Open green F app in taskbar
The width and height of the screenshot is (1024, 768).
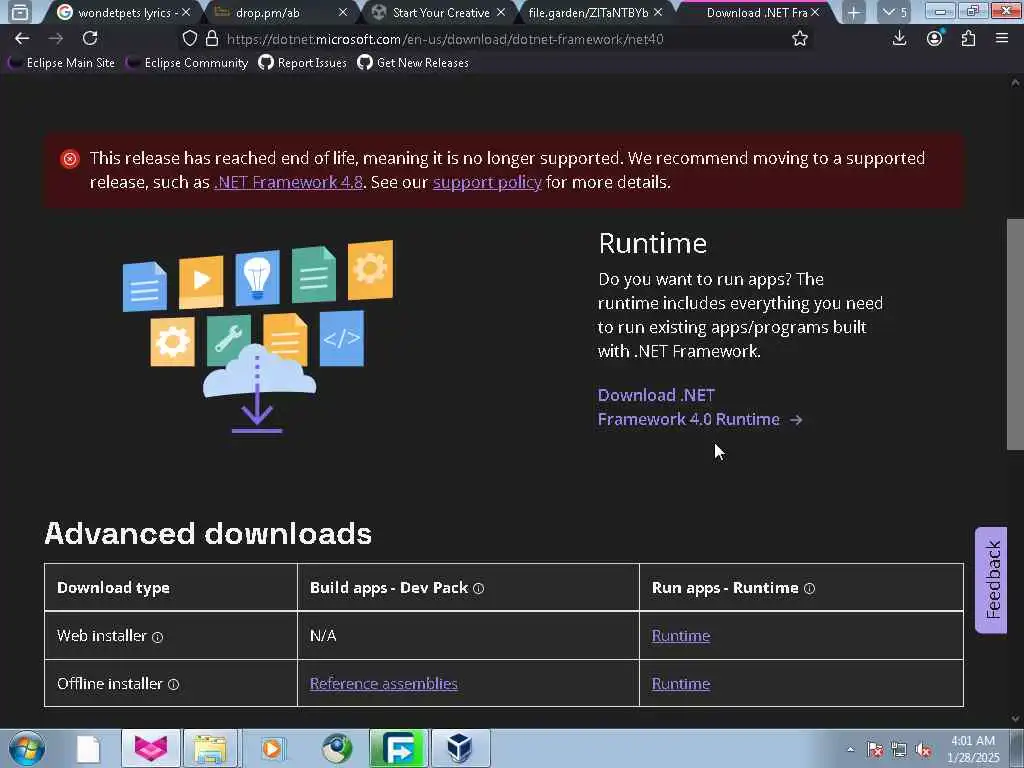tap(399, 748)
